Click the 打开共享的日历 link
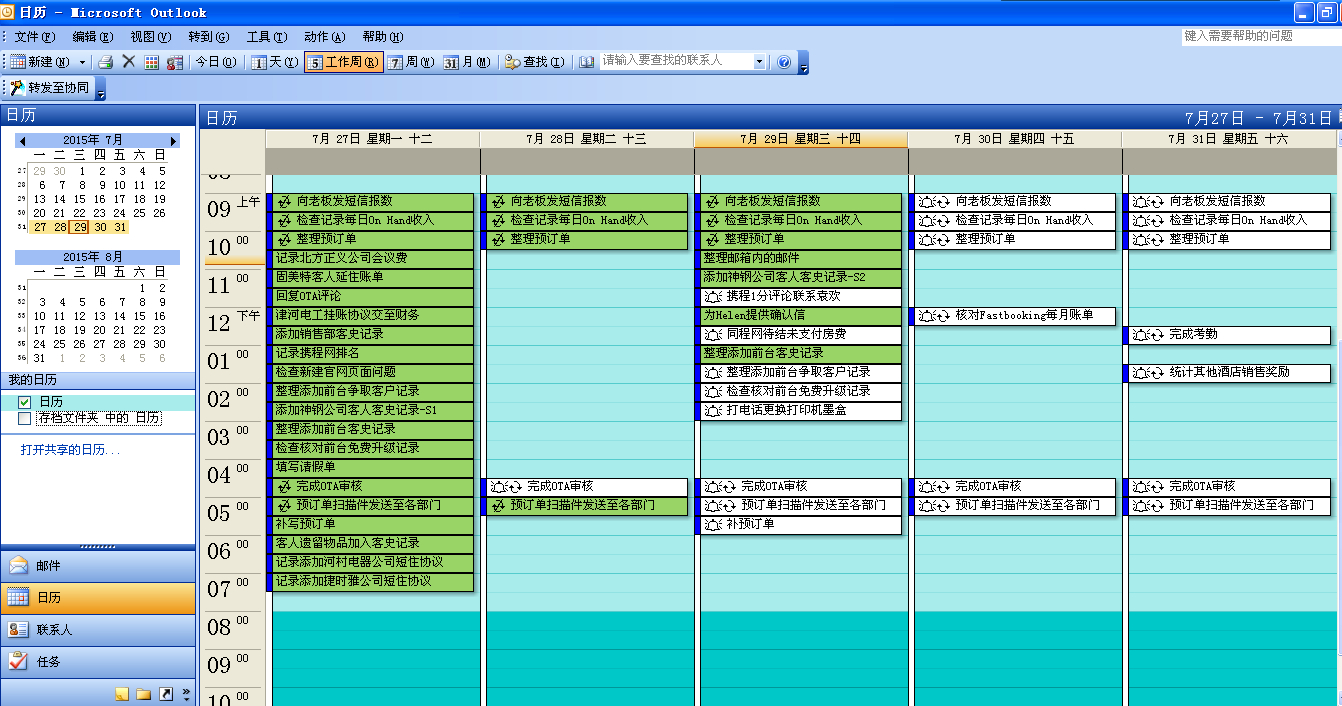This screenshot has height=706, width=1342. 70,451
